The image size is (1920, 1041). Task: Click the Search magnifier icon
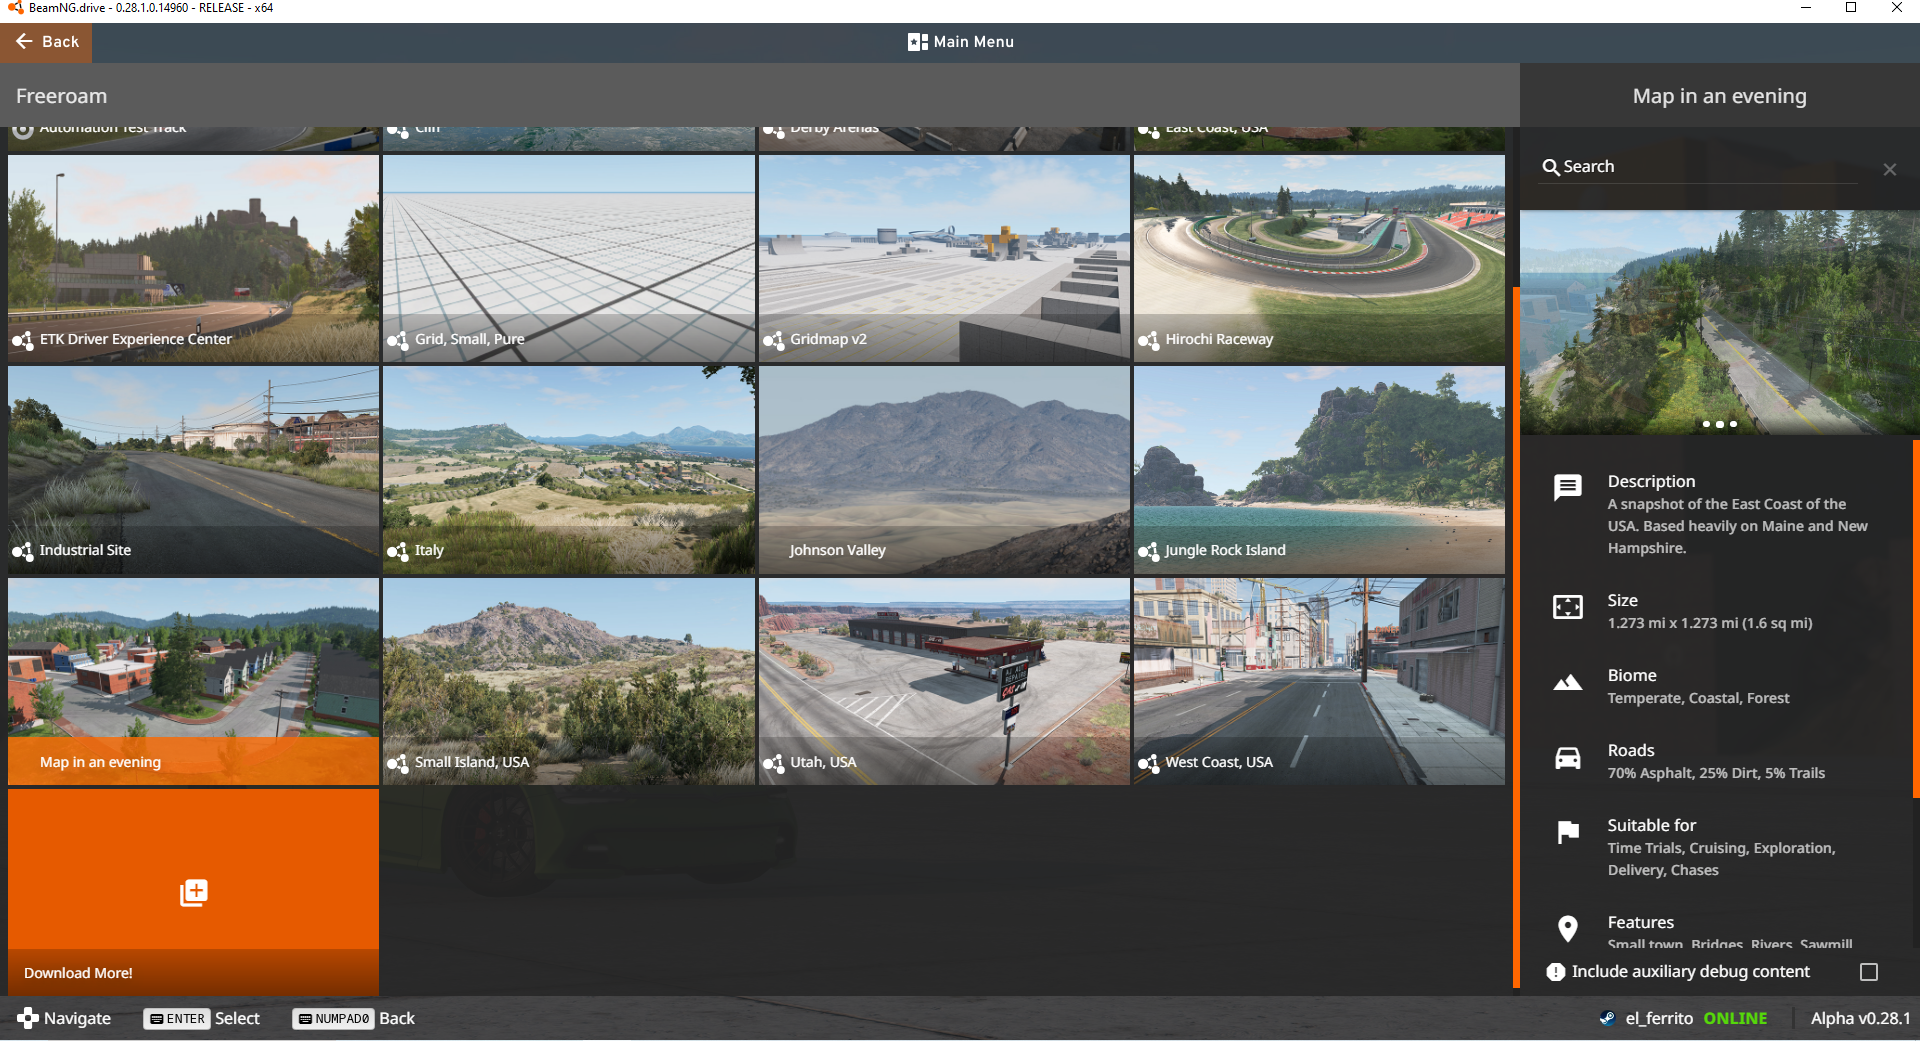[x=1551, y=167]
